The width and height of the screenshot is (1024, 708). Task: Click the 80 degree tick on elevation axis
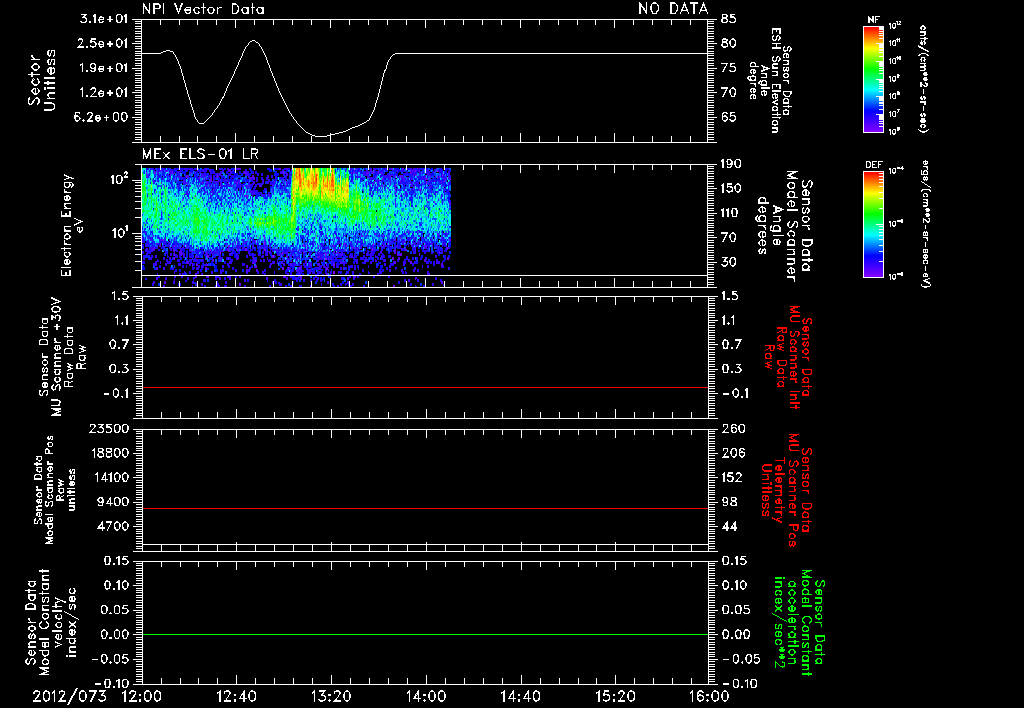pos(728,43)
